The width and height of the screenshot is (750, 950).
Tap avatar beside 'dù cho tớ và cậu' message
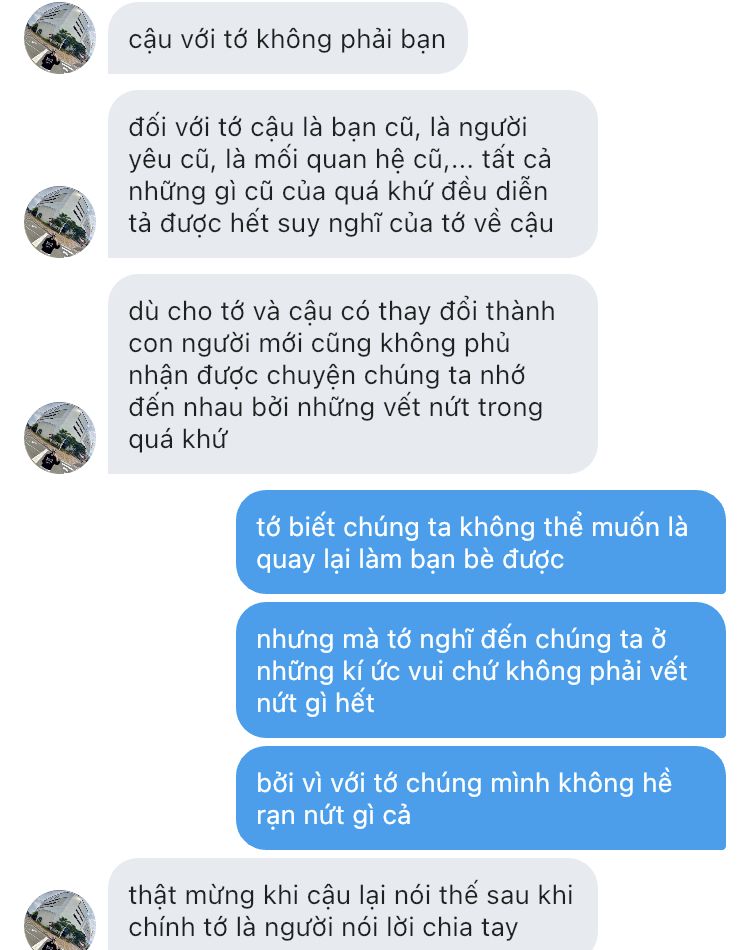pos(59,437)
